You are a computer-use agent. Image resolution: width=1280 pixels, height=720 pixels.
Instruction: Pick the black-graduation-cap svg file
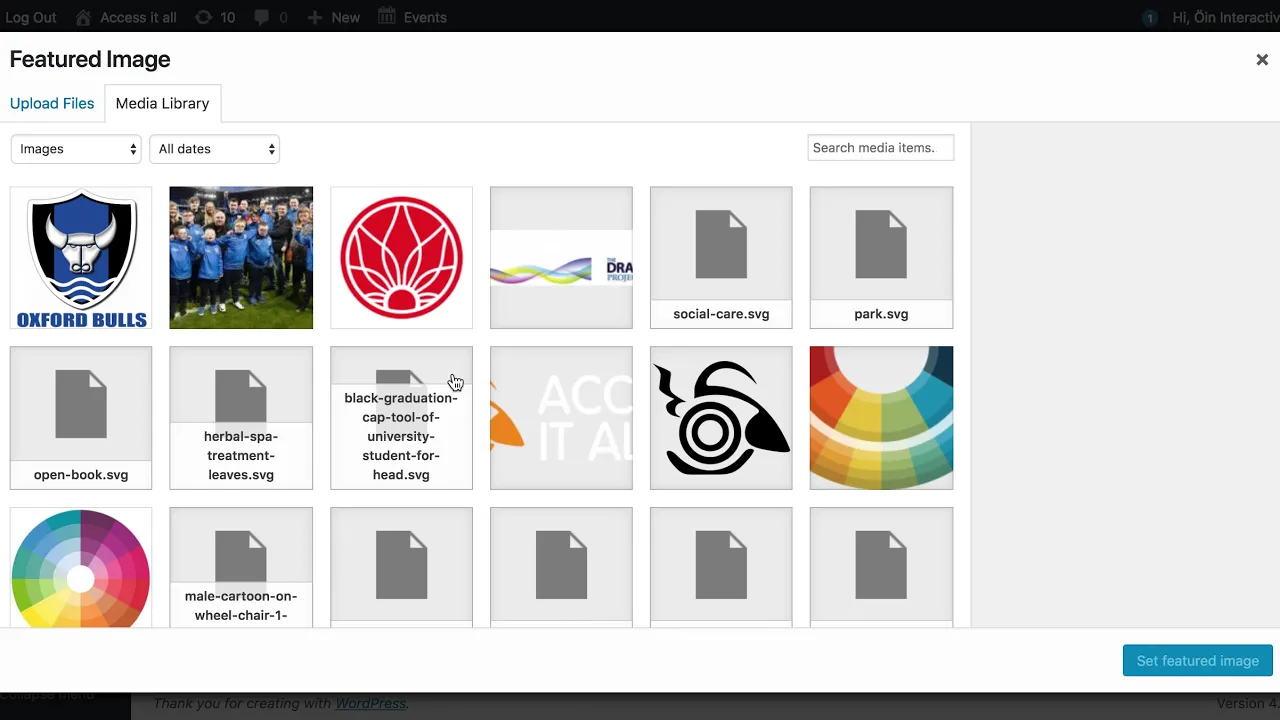(x=401, y=418)
